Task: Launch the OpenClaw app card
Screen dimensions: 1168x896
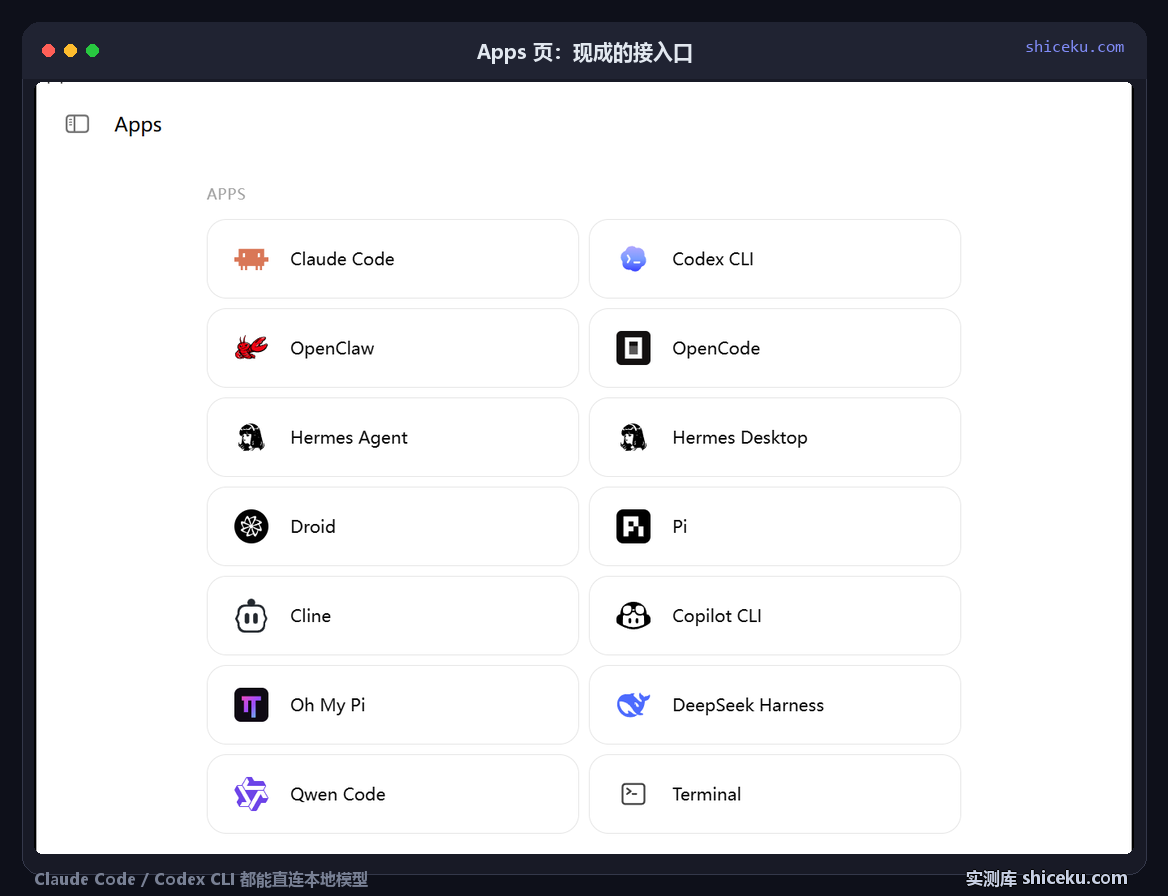Action: [x=393, y=348]
